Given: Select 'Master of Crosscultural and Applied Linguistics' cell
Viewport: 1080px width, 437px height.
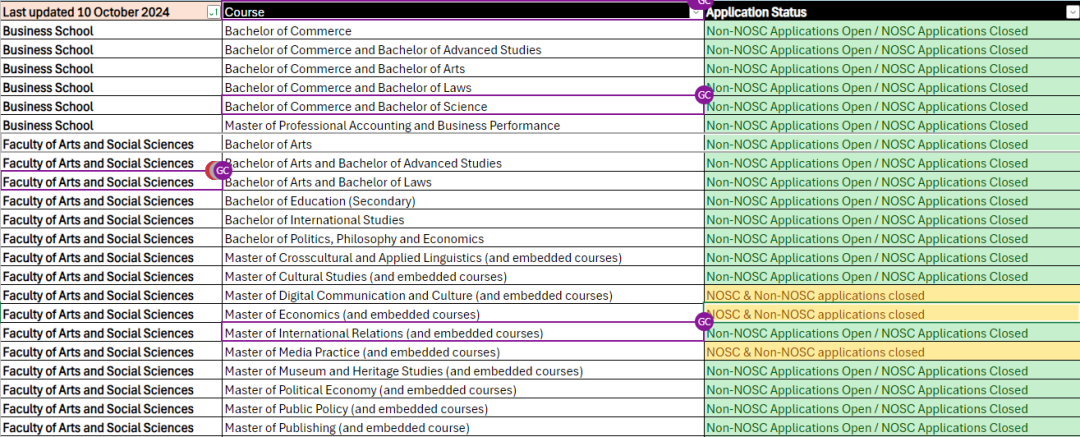Looking at the screenshot, I should (463, 258).
